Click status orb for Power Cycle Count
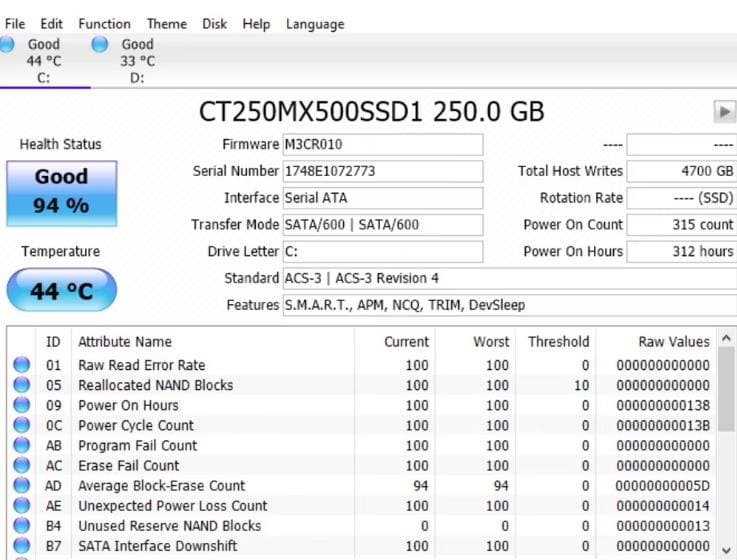This screenshot has width=737, height=560. point(21,425)
